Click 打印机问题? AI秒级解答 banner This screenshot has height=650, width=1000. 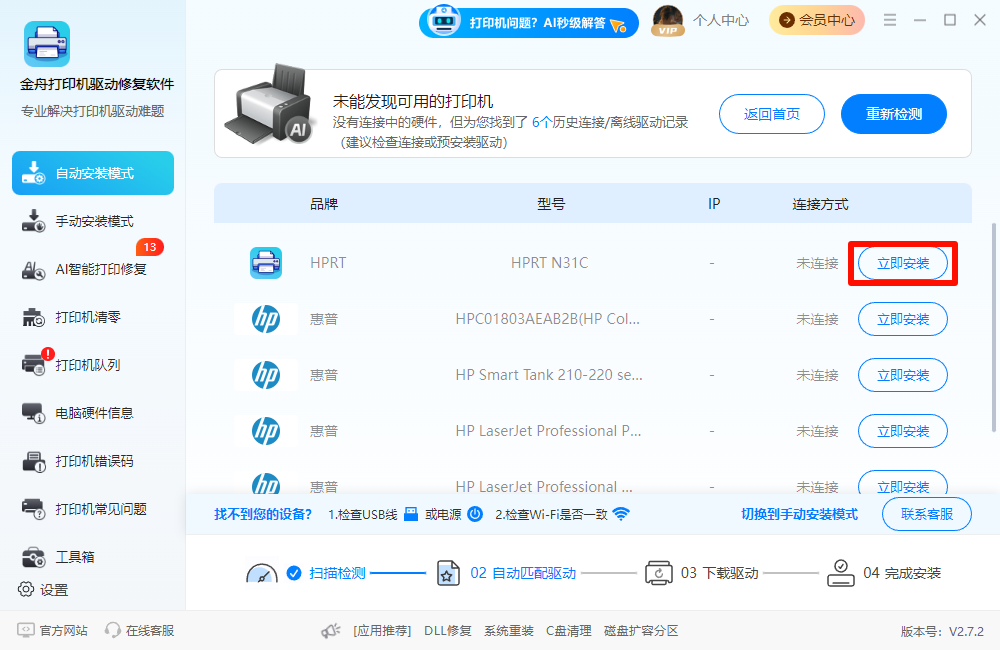click(x=529, y=22)
